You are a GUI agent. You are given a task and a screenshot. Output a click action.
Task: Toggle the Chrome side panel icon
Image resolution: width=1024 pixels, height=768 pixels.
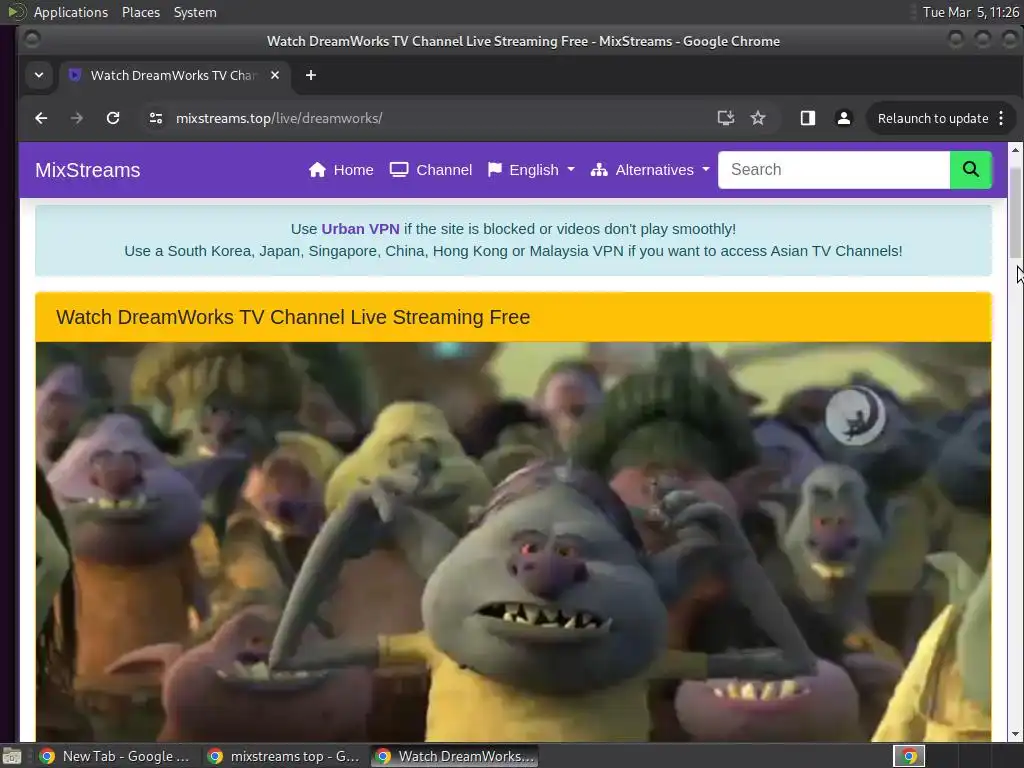coord(808,118)
